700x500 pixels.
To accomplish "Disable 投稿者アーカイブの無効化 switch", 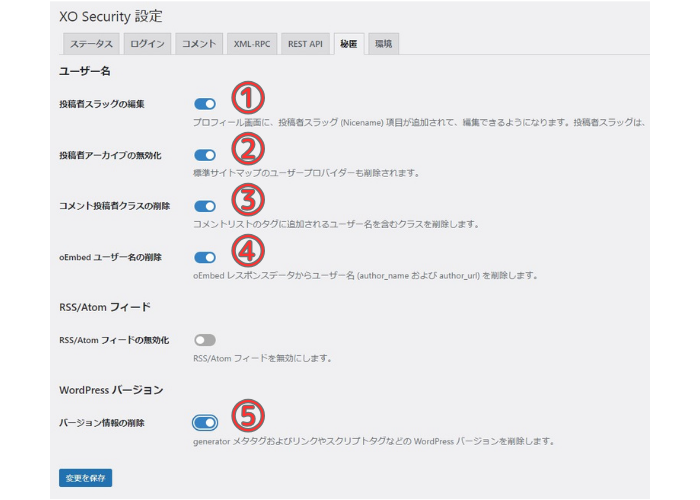I will [205, 155].
